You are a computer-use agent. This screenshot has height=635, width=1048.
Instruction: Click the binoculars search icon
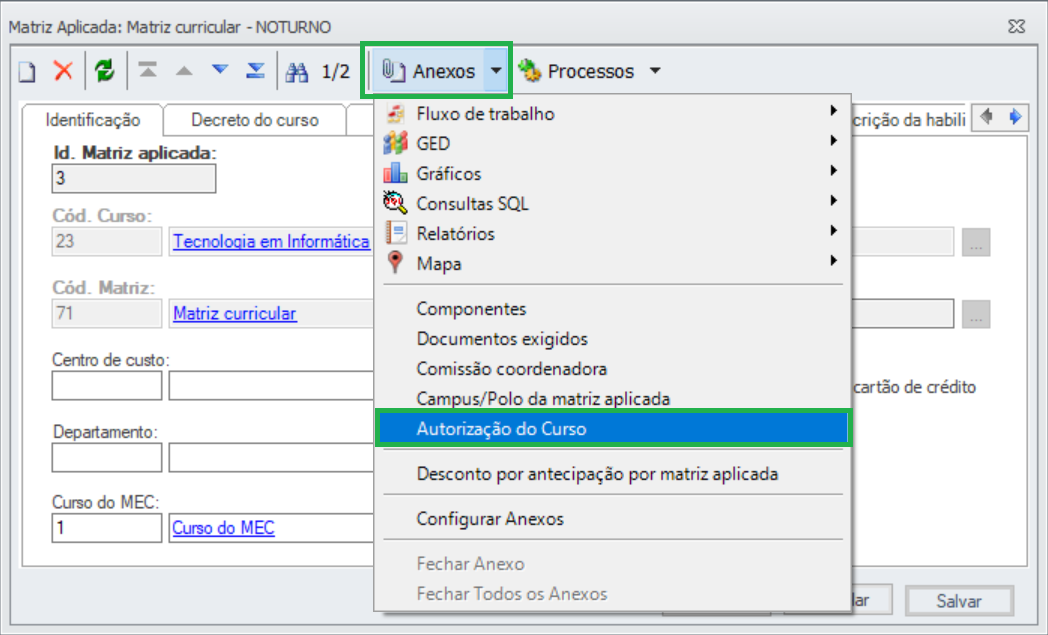(297, 71)
